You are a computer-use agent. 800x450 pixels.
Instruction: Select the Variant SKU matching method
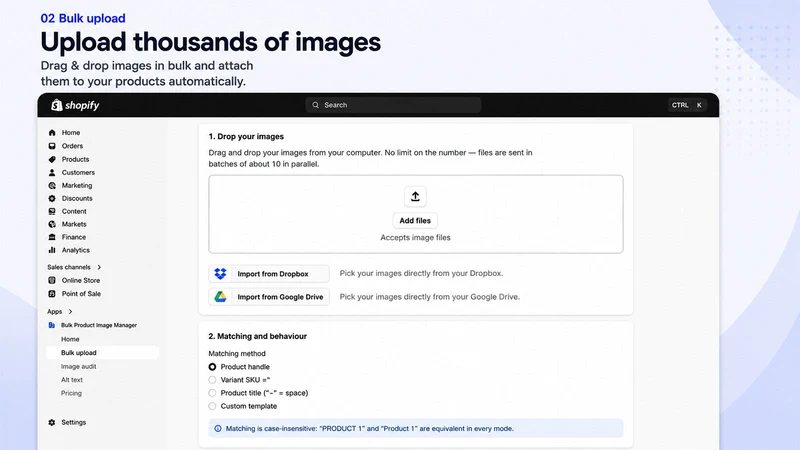tap(212, 380)
